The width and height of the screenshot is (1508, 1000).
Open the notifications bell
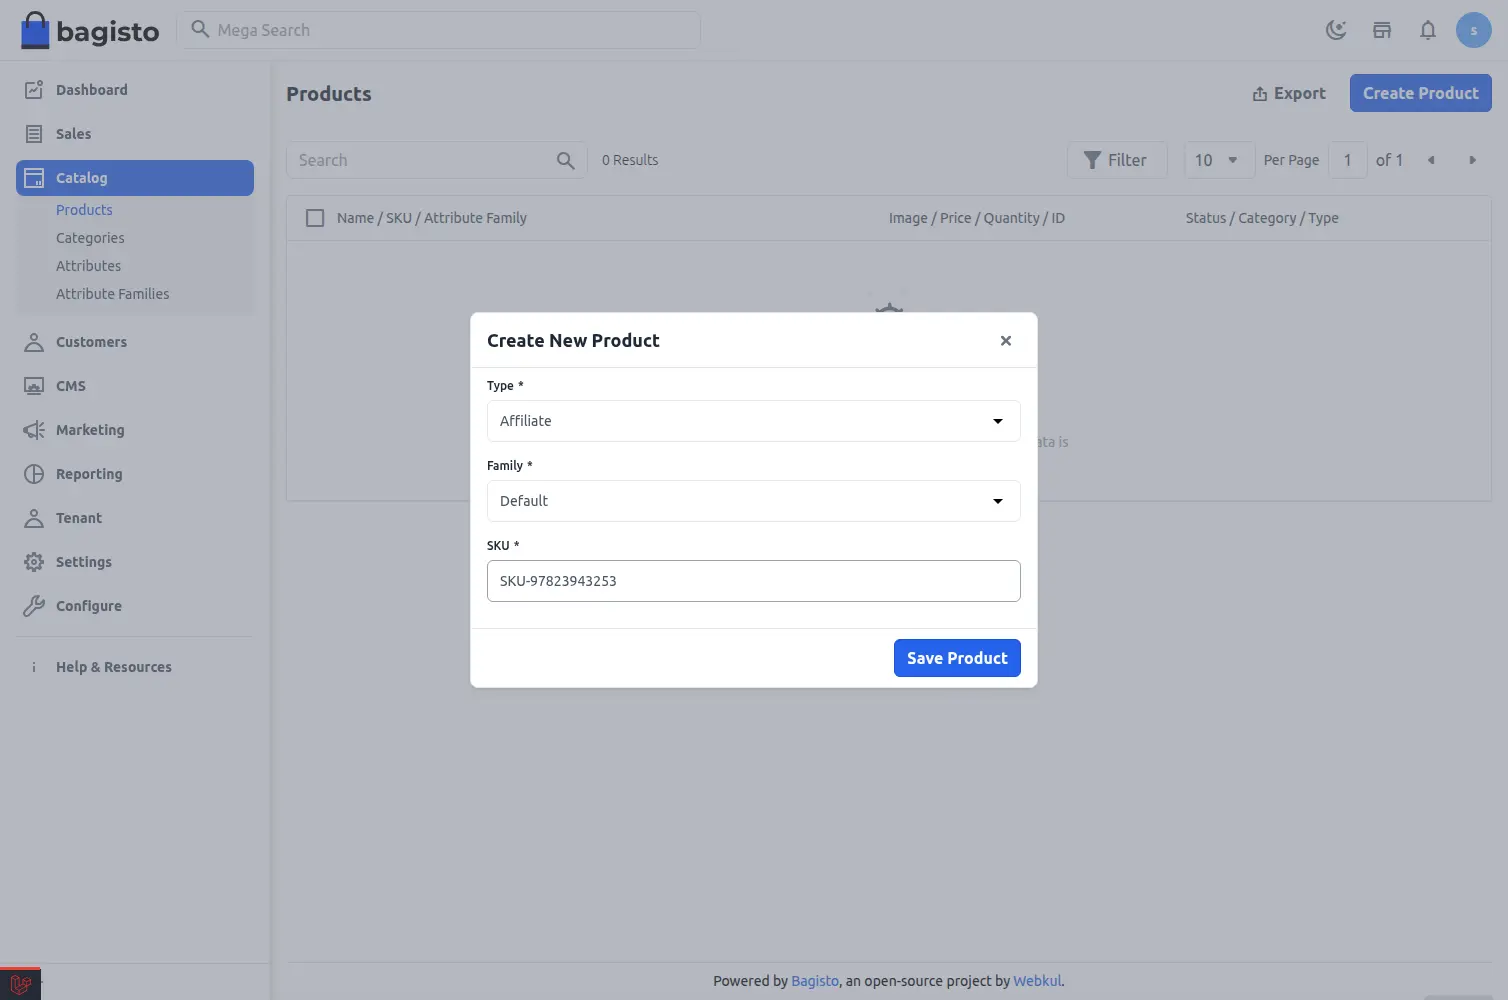tap(1428, 30)
